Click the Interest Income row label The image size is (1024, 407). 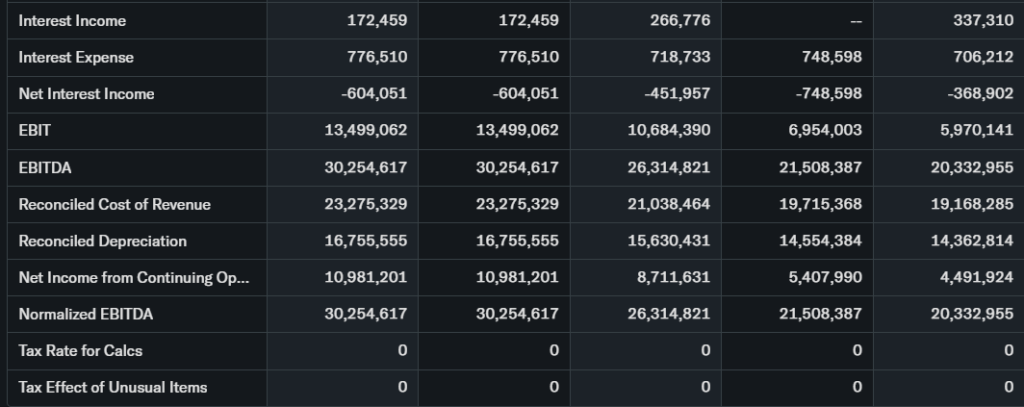pos(73,20)
